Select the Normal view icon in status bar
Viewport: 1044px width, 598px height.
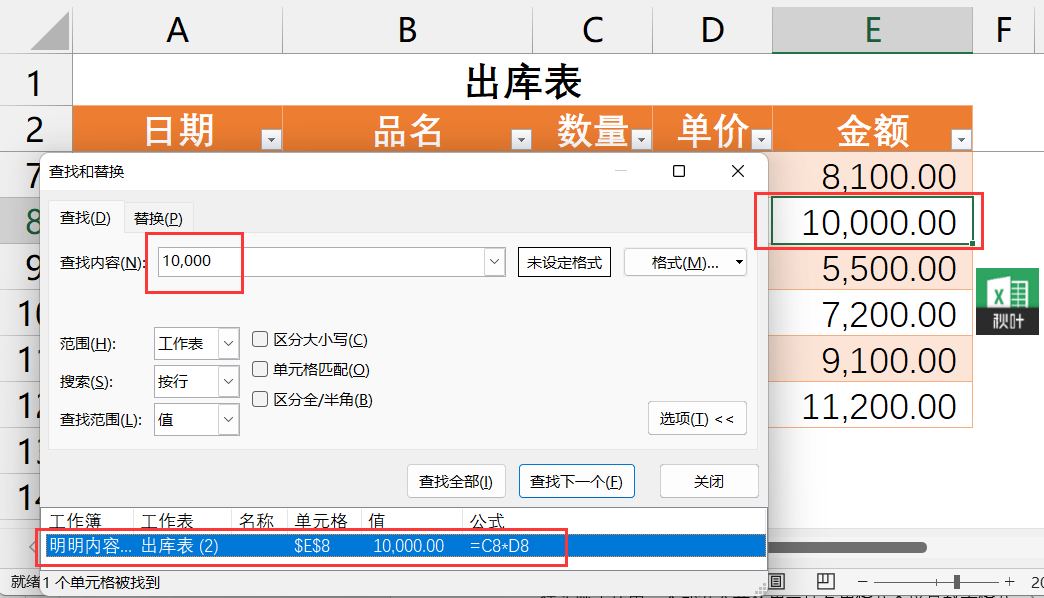[778, 581]
